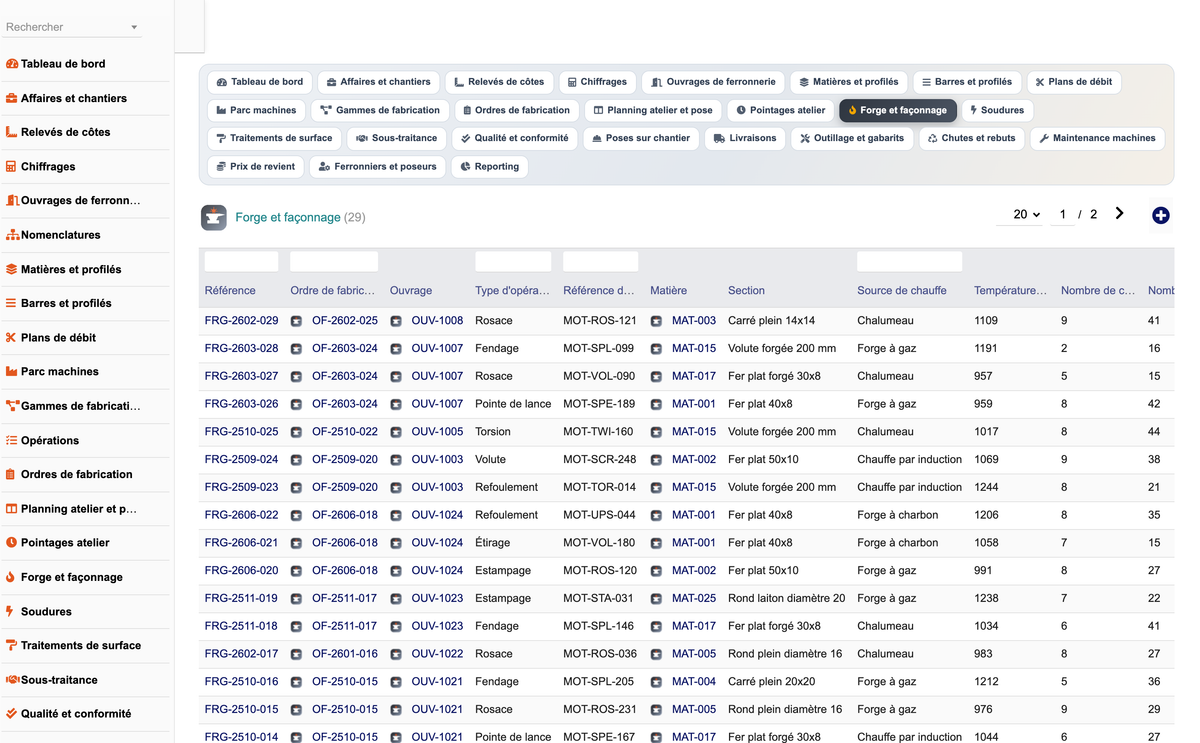This screenshot has width=1200, height=743.
Task: Click the Référence column filter field
Action: point(241,262)
